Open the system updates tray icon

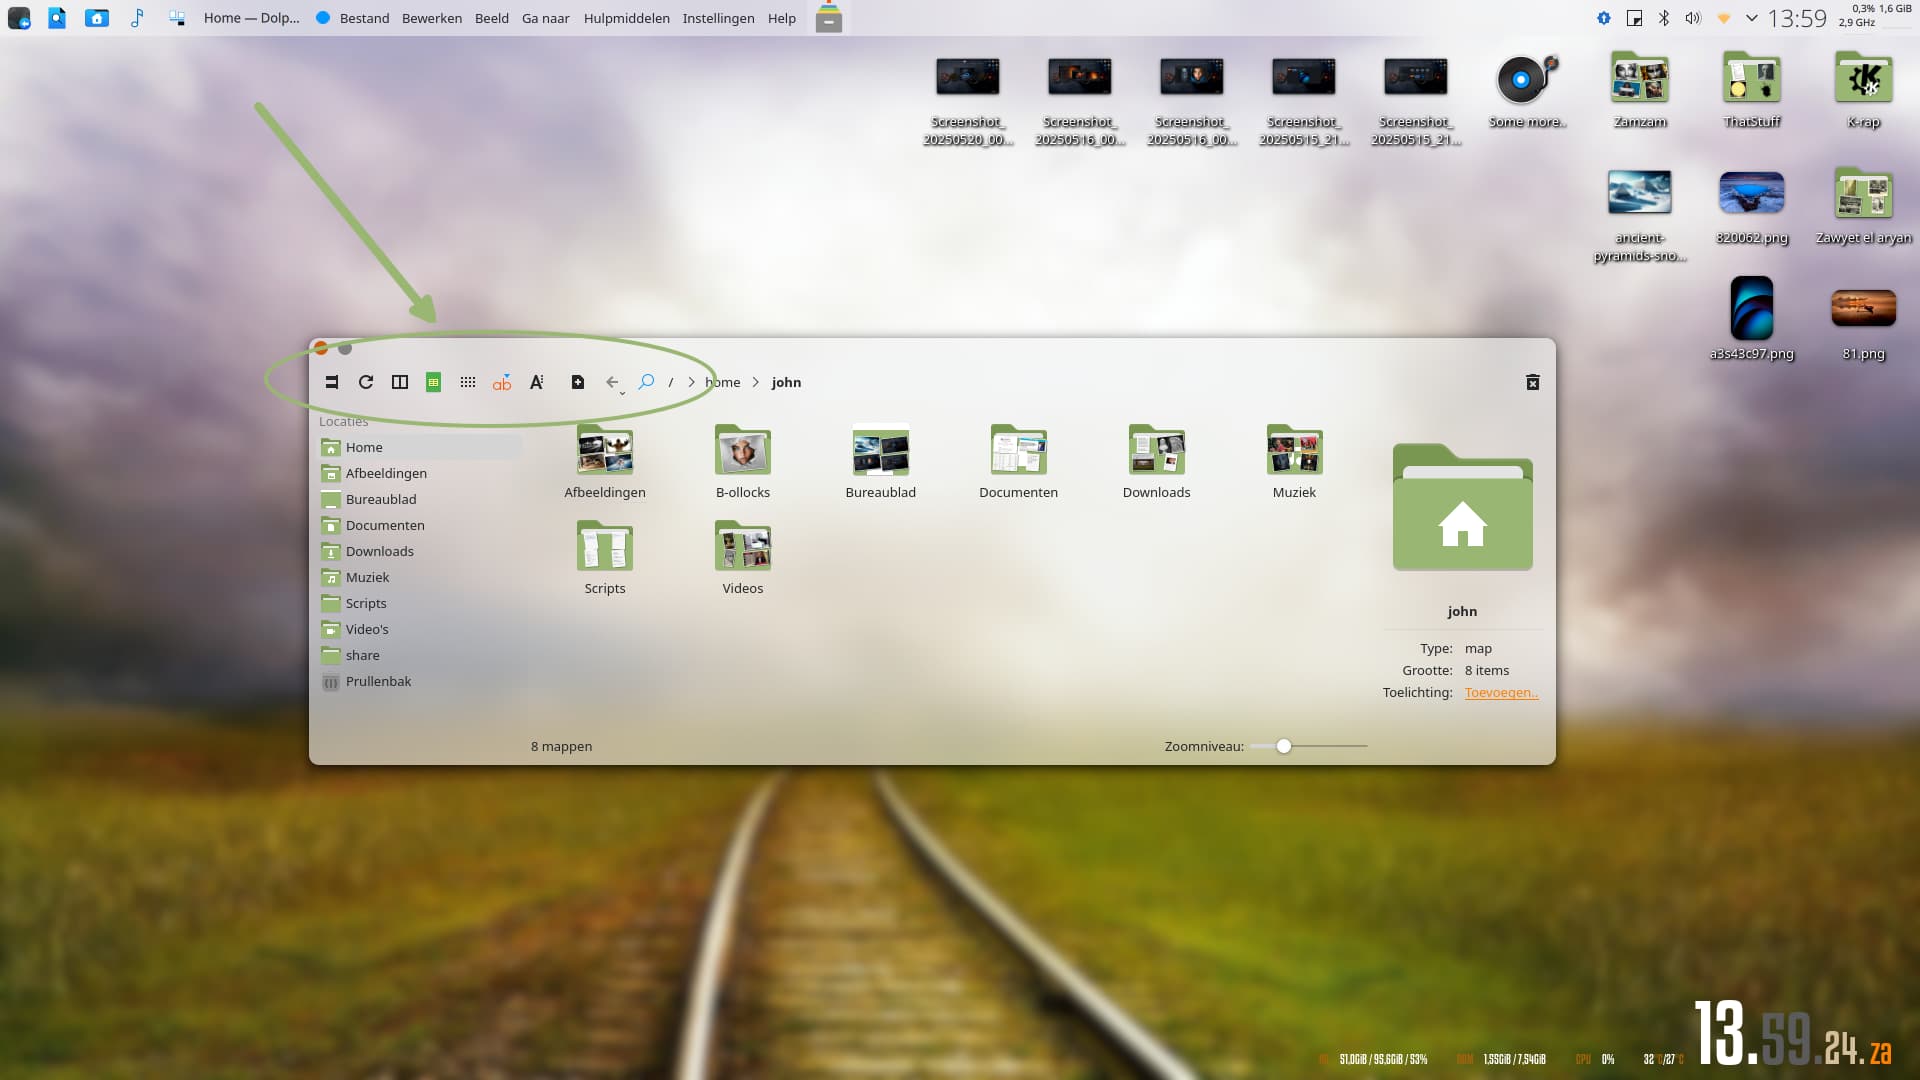1604,18
